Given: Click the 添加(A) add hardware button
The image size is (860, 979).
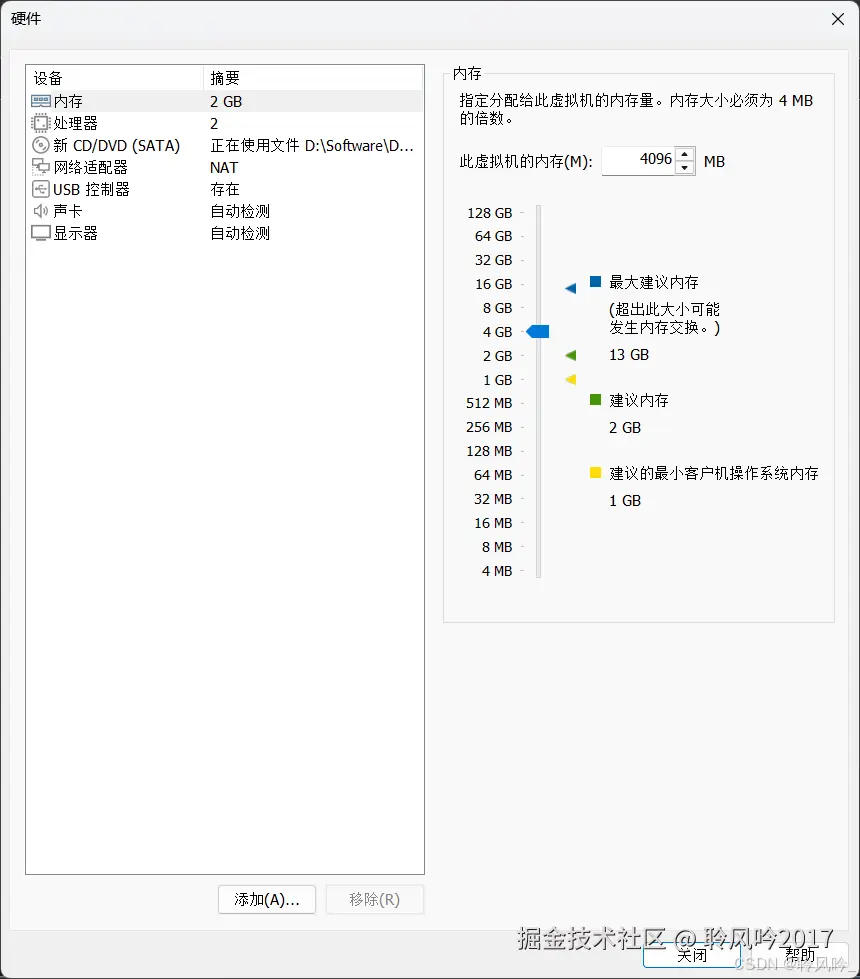Looking at the screenshot, I should point(266,899).
